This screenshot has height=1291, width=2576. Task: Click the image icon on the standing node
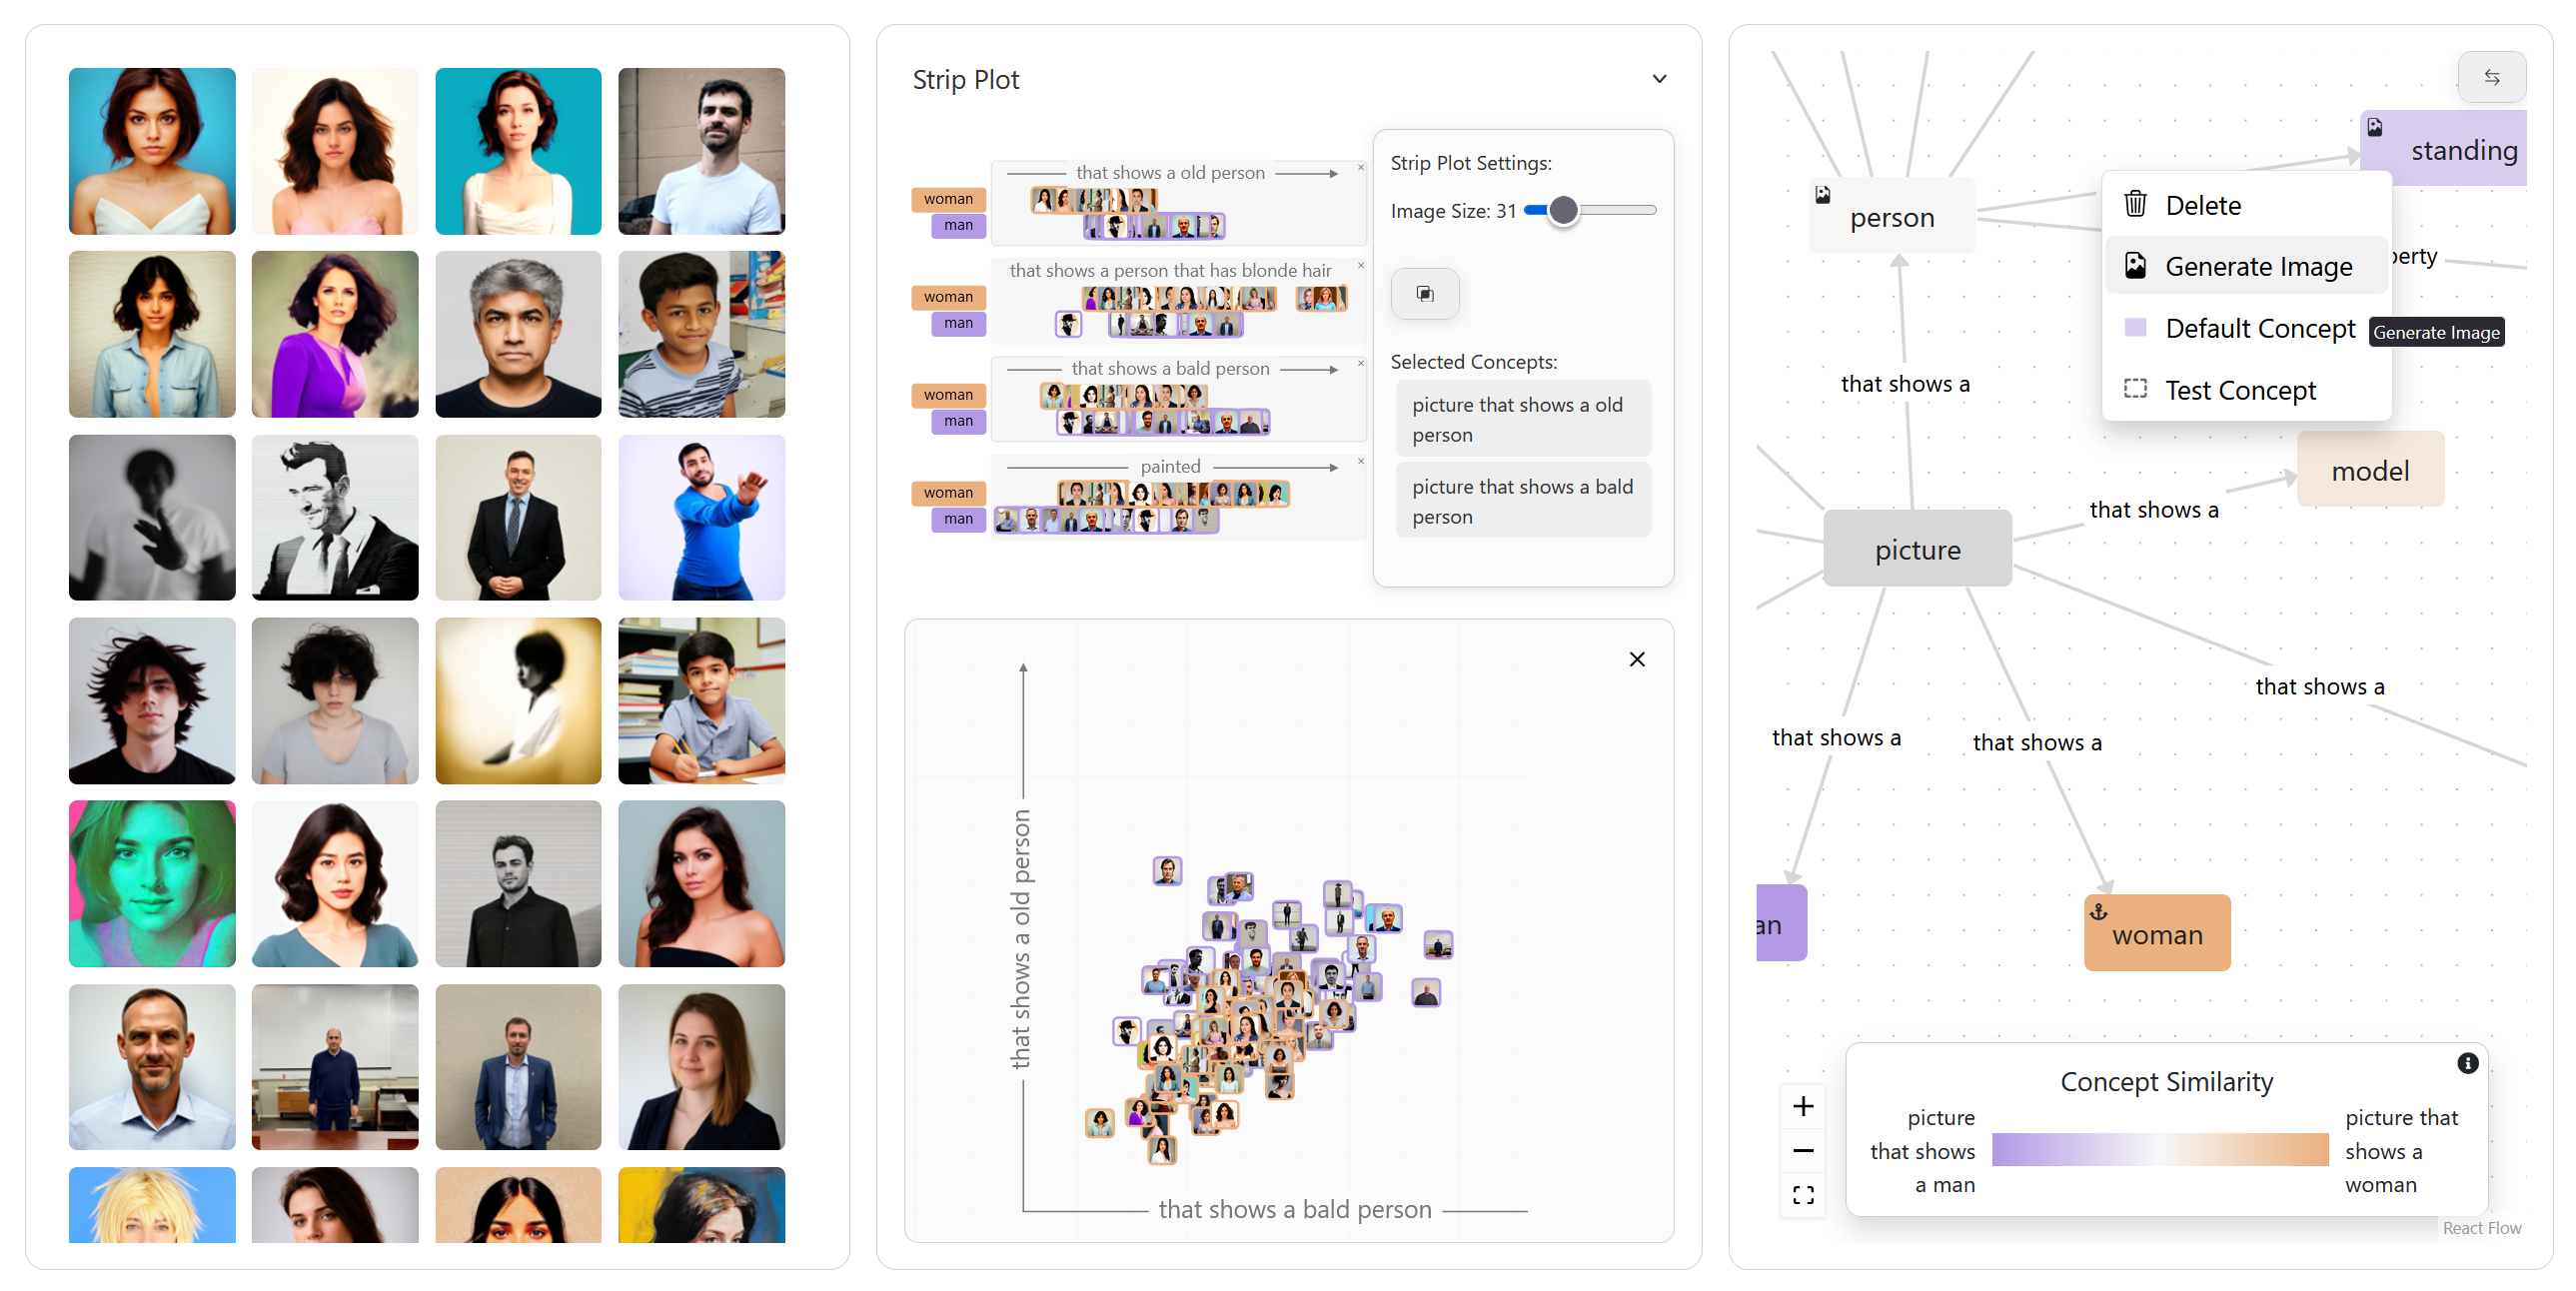point(2375,127)
